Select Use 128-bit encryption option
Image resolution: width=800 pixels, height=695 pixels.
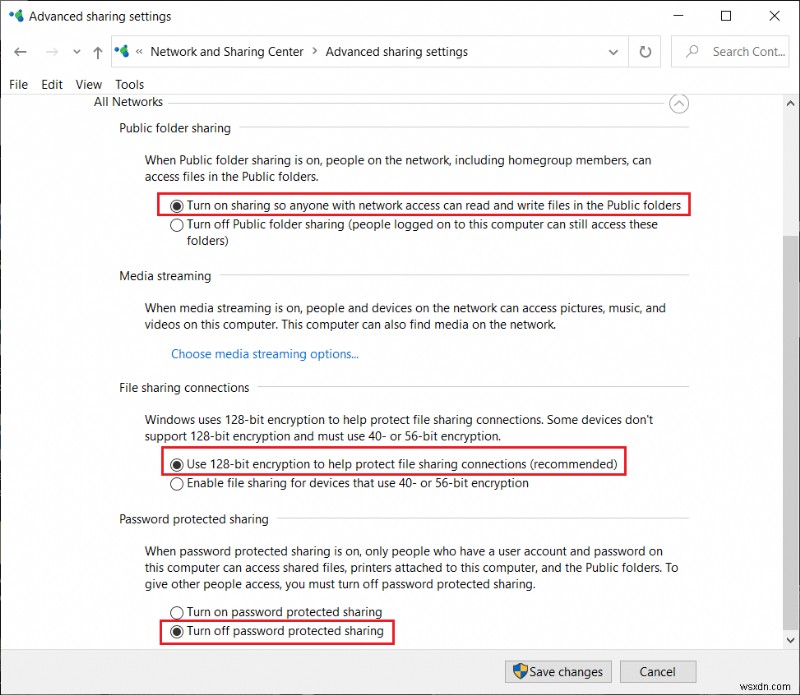tap(177, 462)
